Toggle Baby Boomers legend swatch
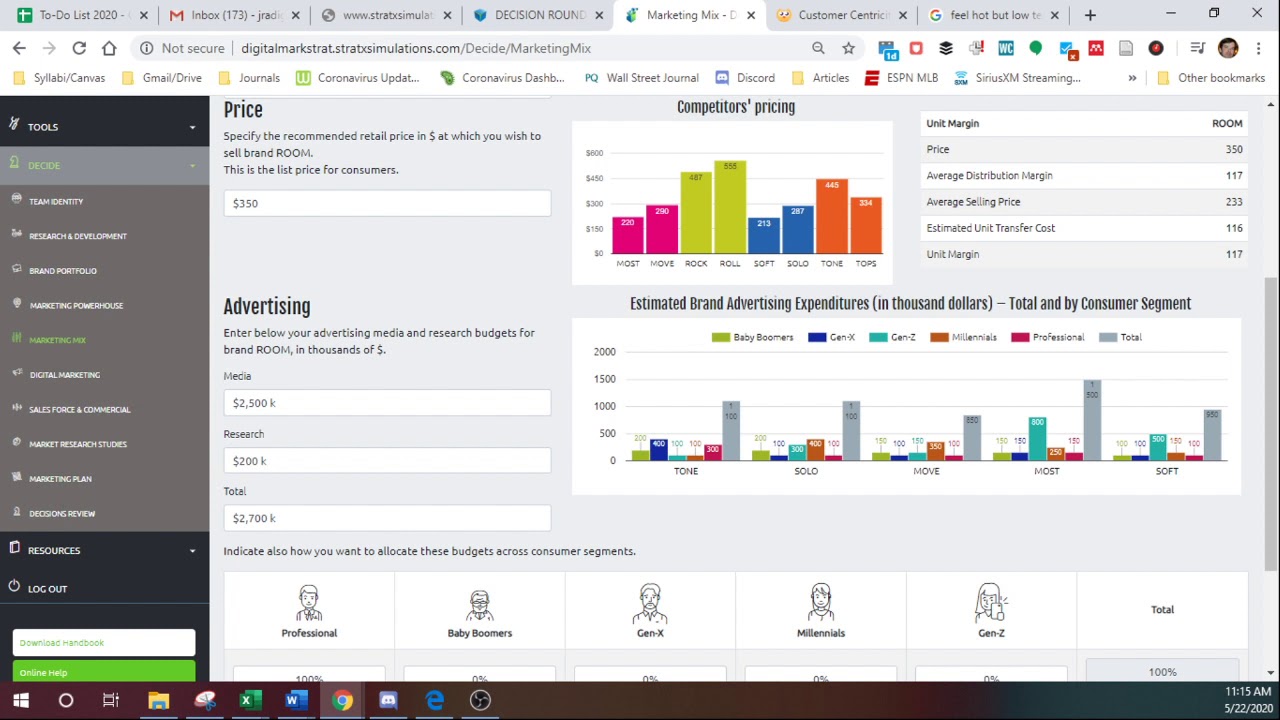Screen dimensions: 1280x720 (x=720, y=337)
